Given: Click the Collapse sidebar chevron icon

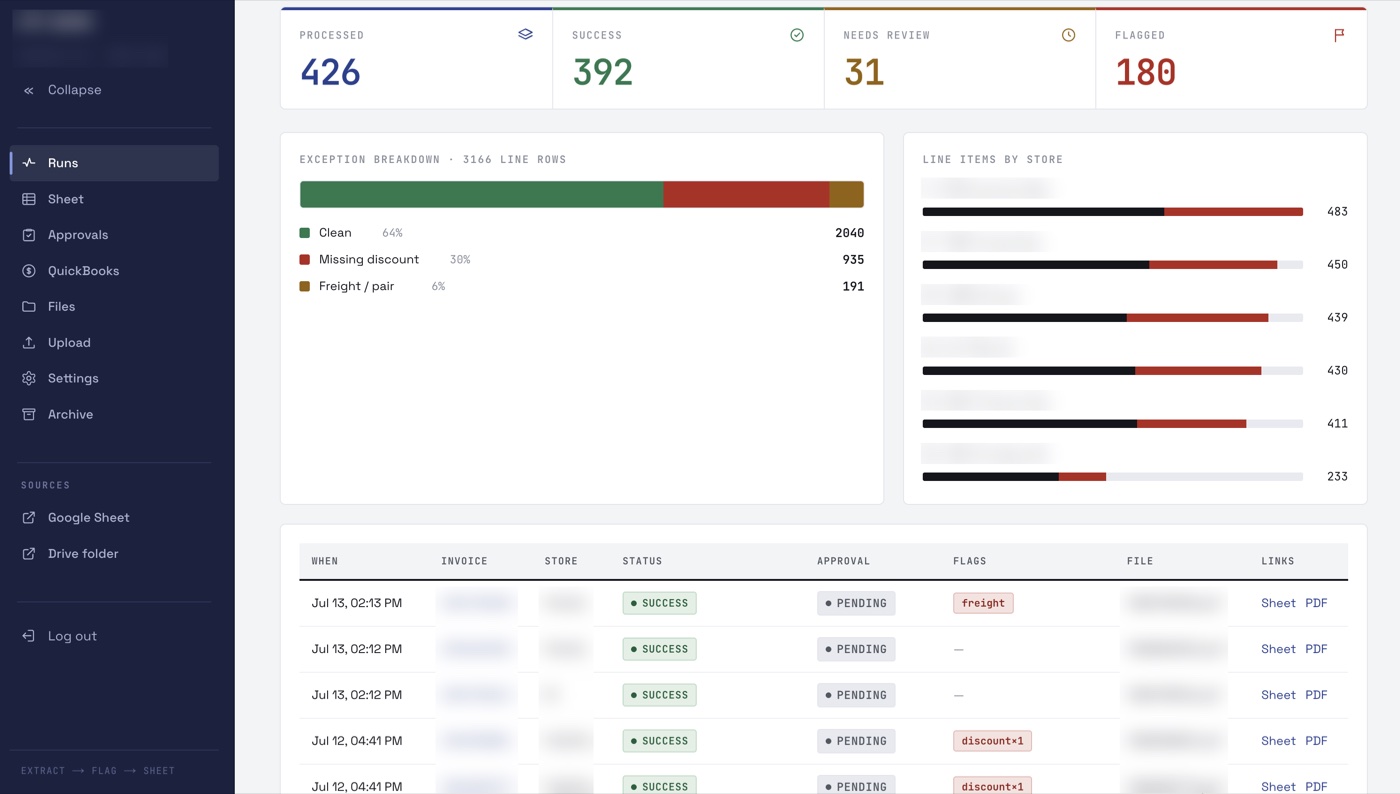Looking at the screenshot, I should tap(29, 90).
